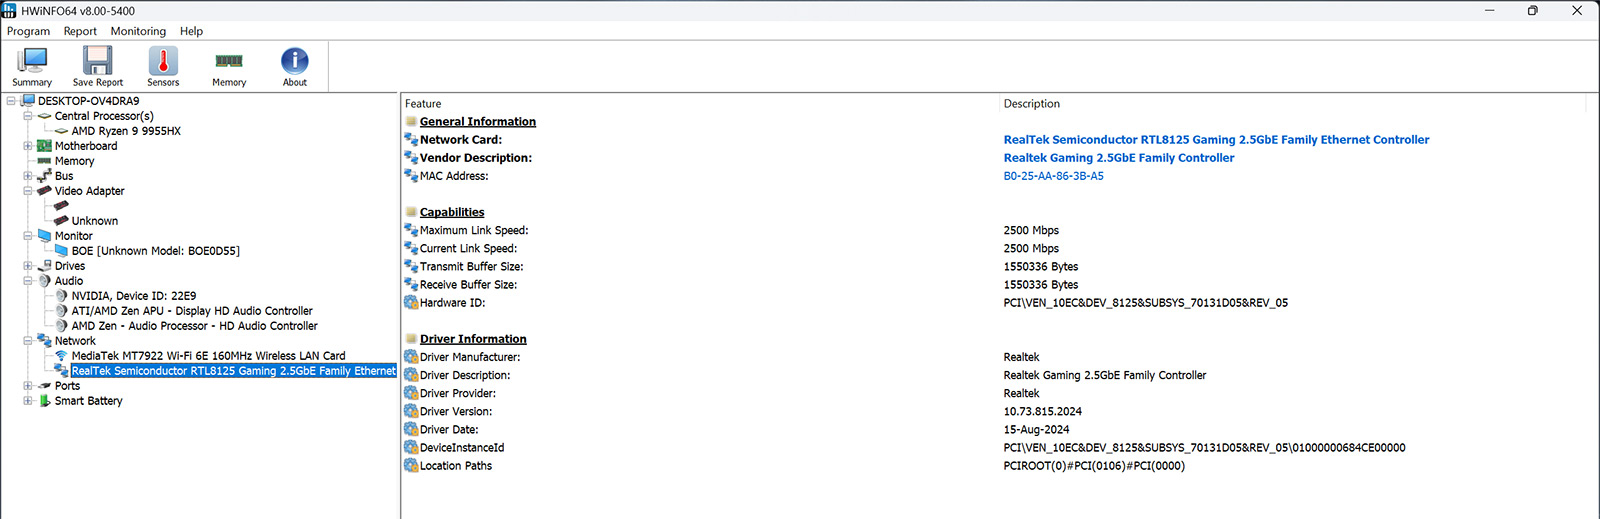
Task: Click the Audio speaker icon
Action: coord(44,281)
